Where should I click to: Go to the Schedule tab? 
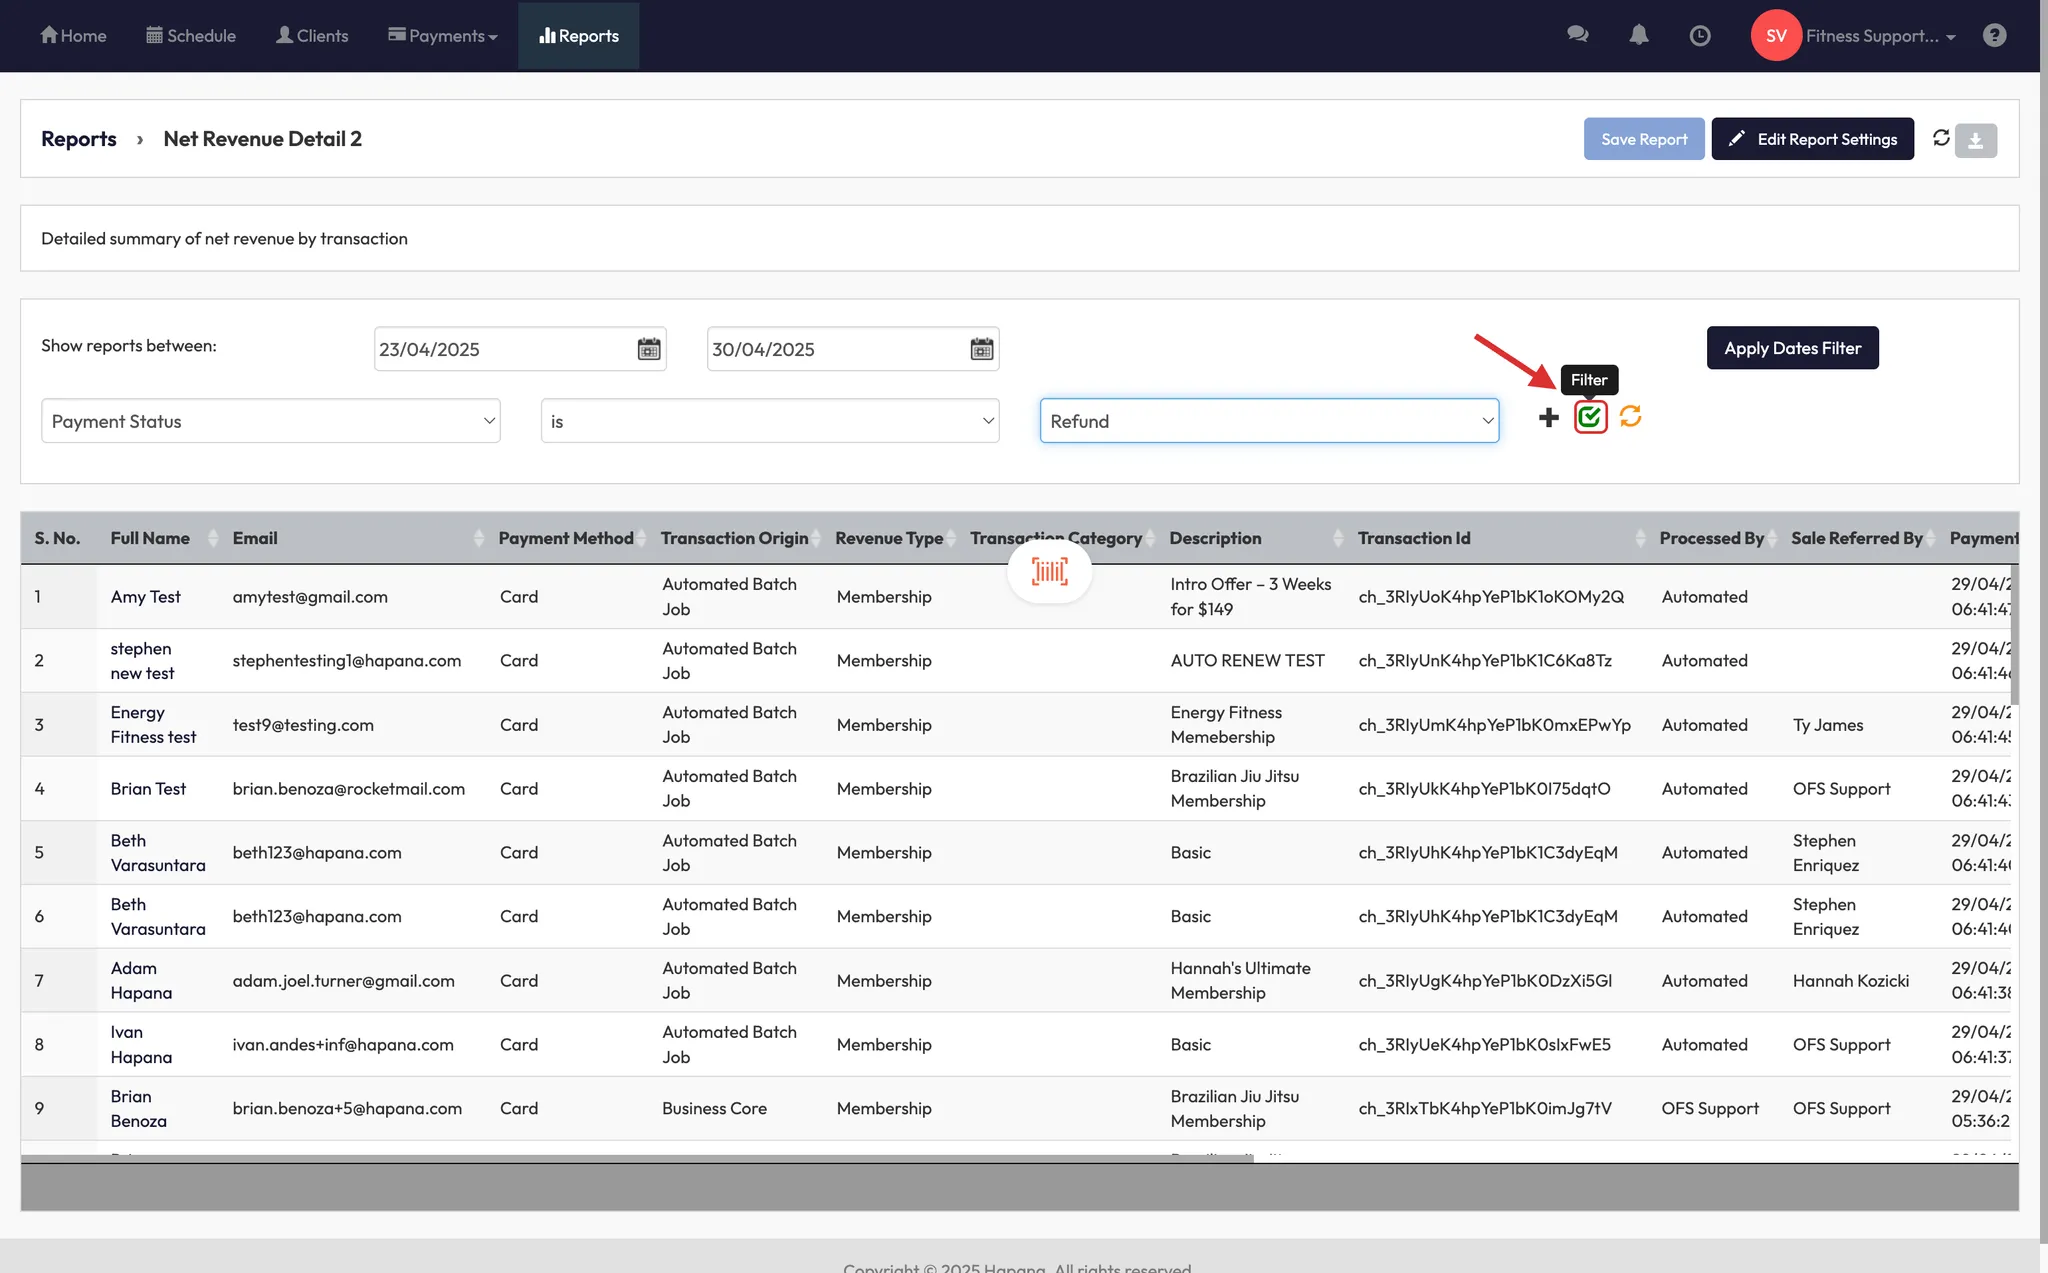tap(191, 36)
